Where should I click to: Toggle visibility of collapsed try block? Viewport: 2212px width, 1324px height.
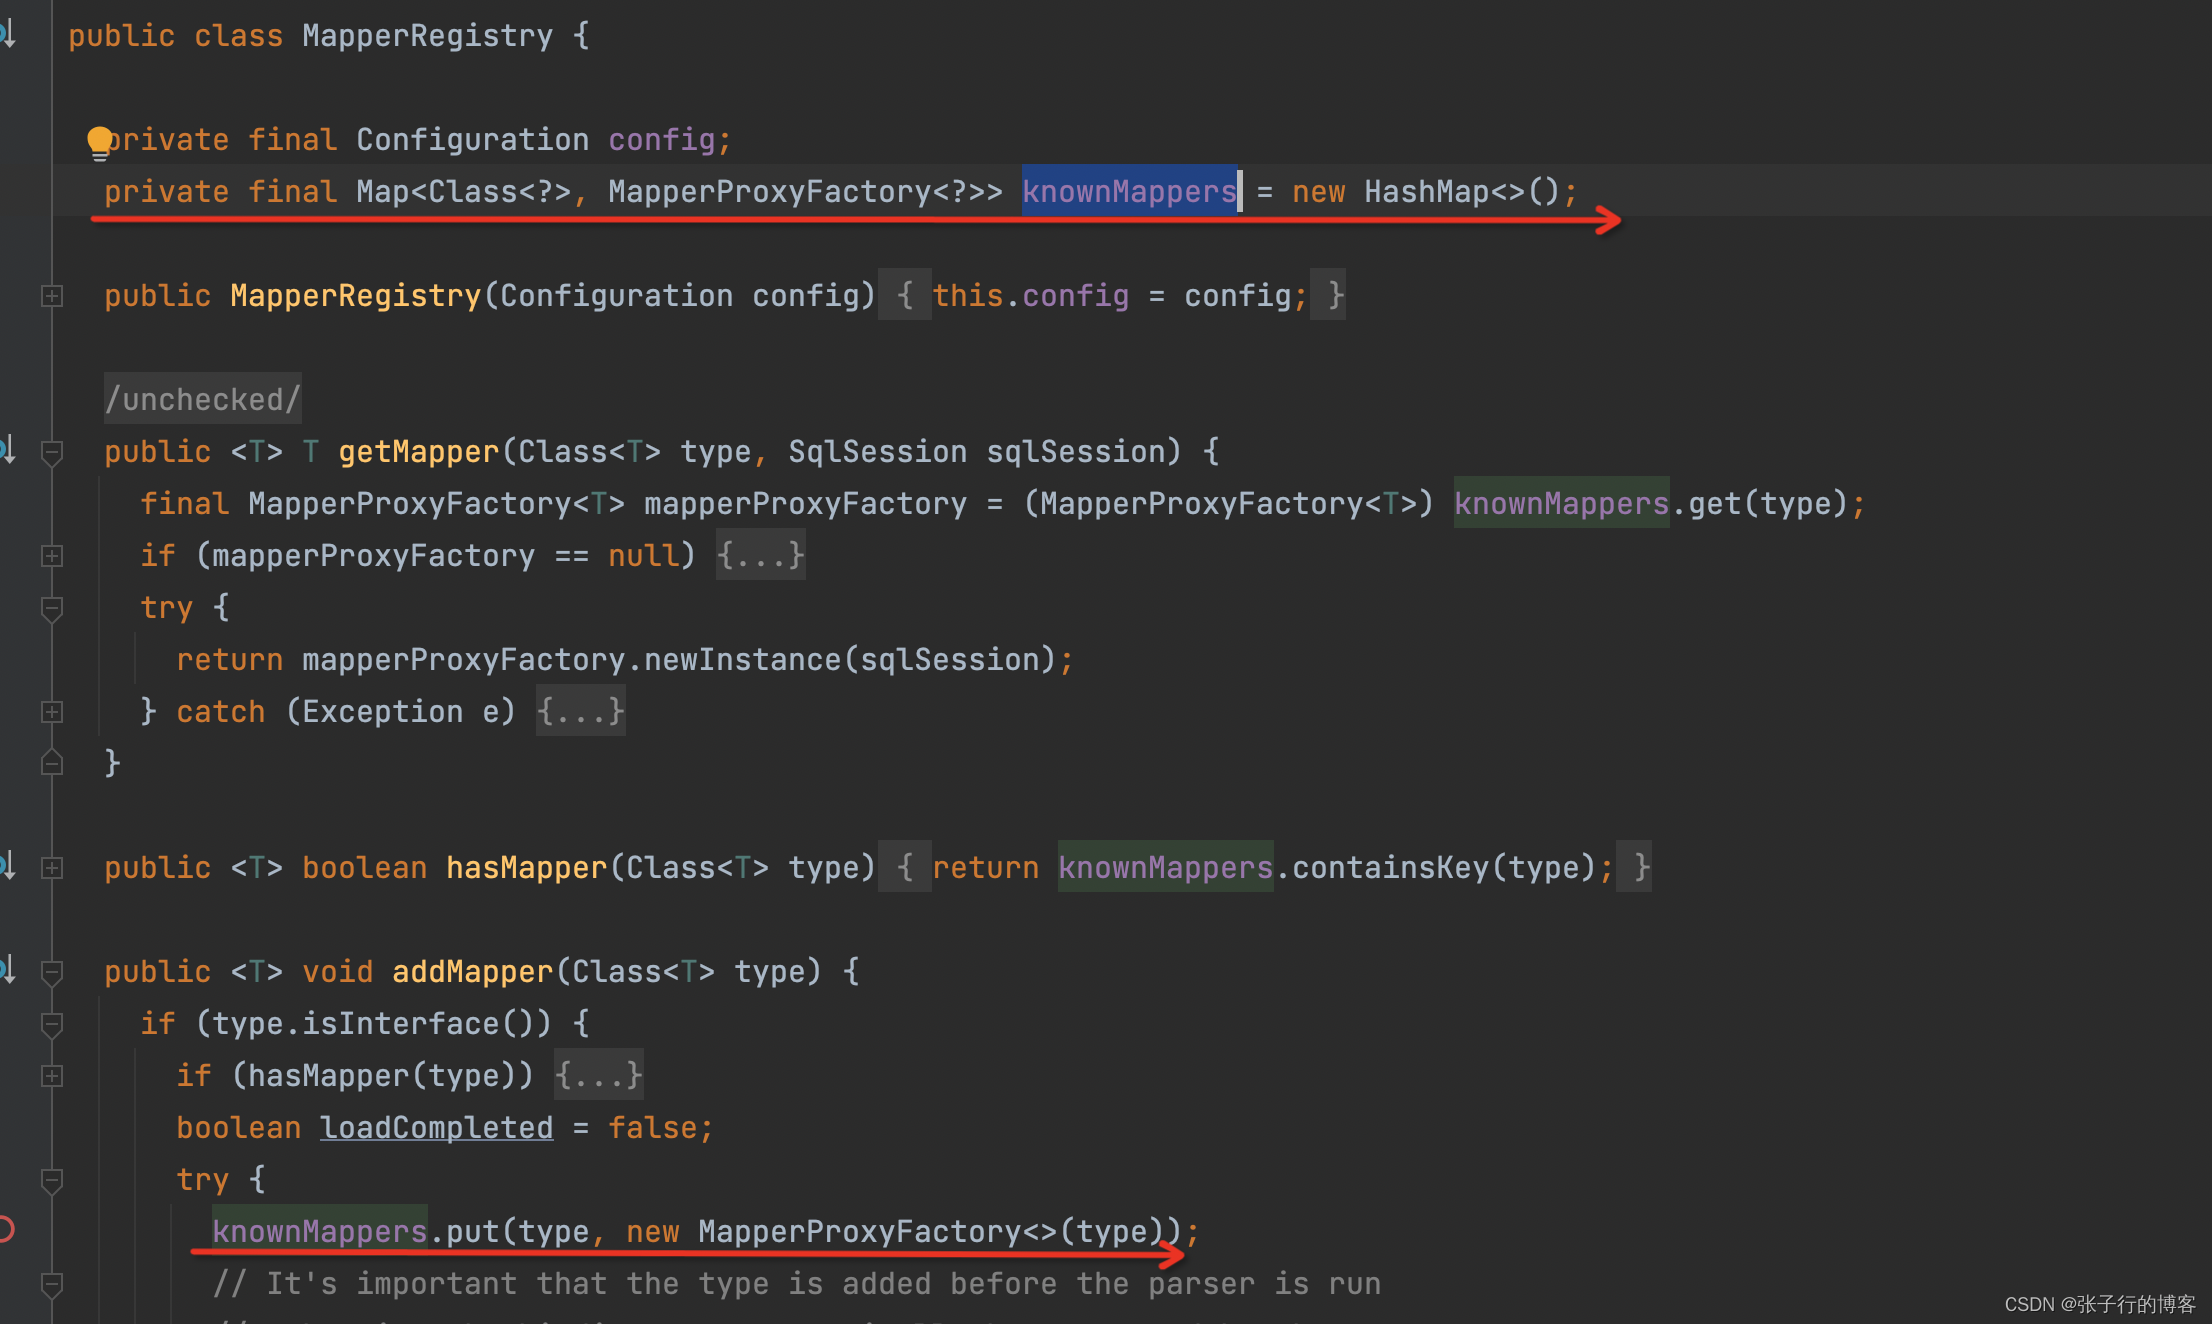(x=50, y=712)
